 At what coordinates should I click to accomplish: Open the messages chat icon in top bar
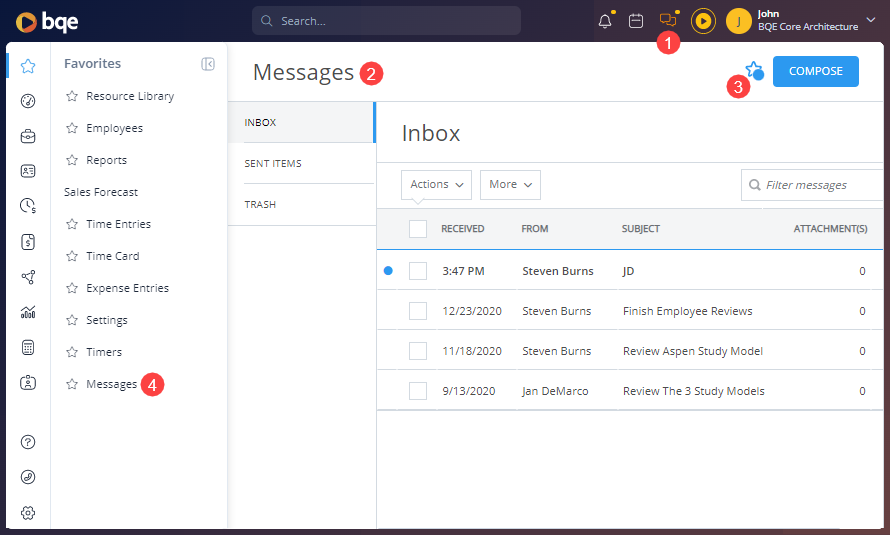pyautogui.click(x=668, y=20)
